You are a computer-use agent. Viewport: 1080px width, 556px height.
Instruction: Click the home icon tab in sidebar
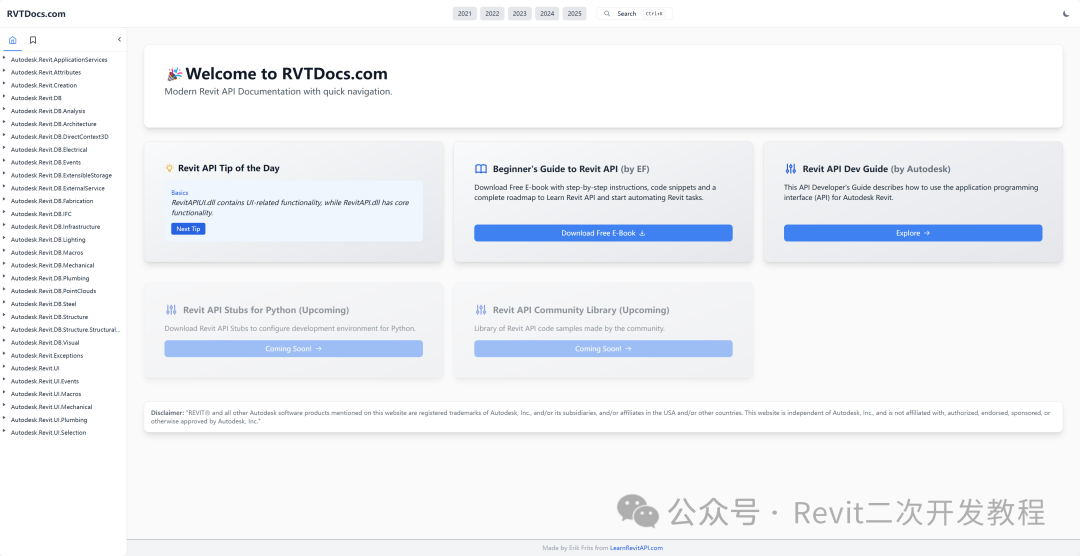point(12,40)
